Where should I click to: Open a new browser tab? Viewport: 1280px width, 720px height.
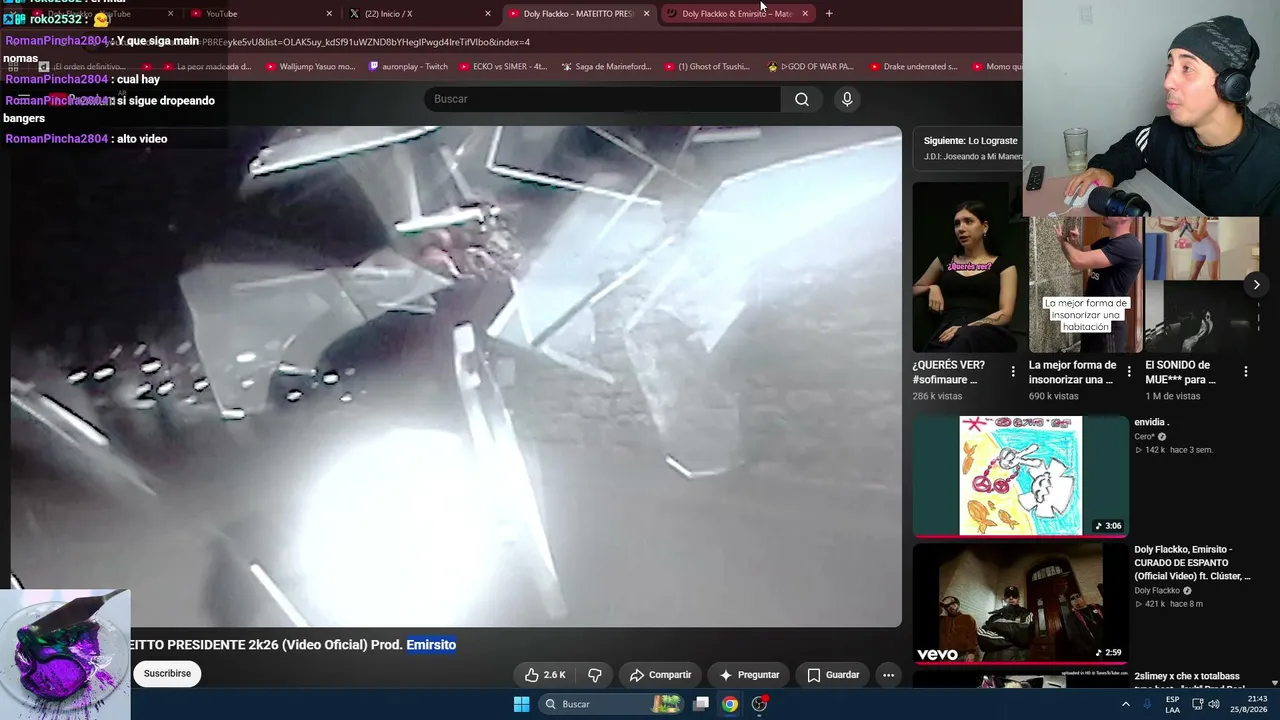[x=829, y=14]
